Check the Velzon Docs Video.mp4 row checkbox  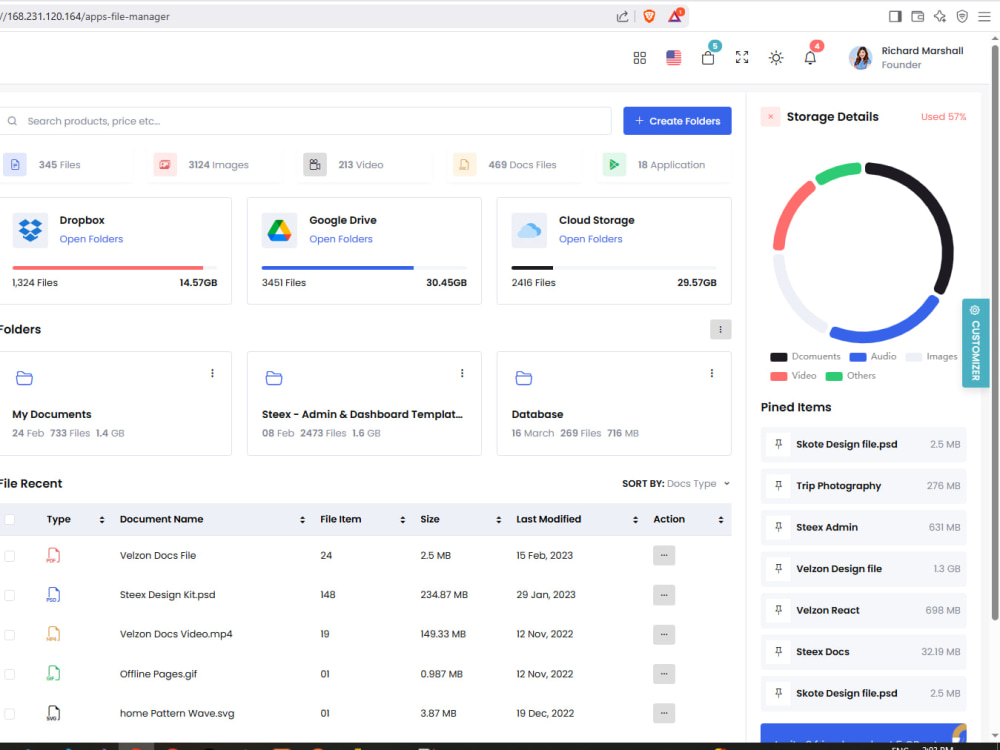click(x=10, y=635)
